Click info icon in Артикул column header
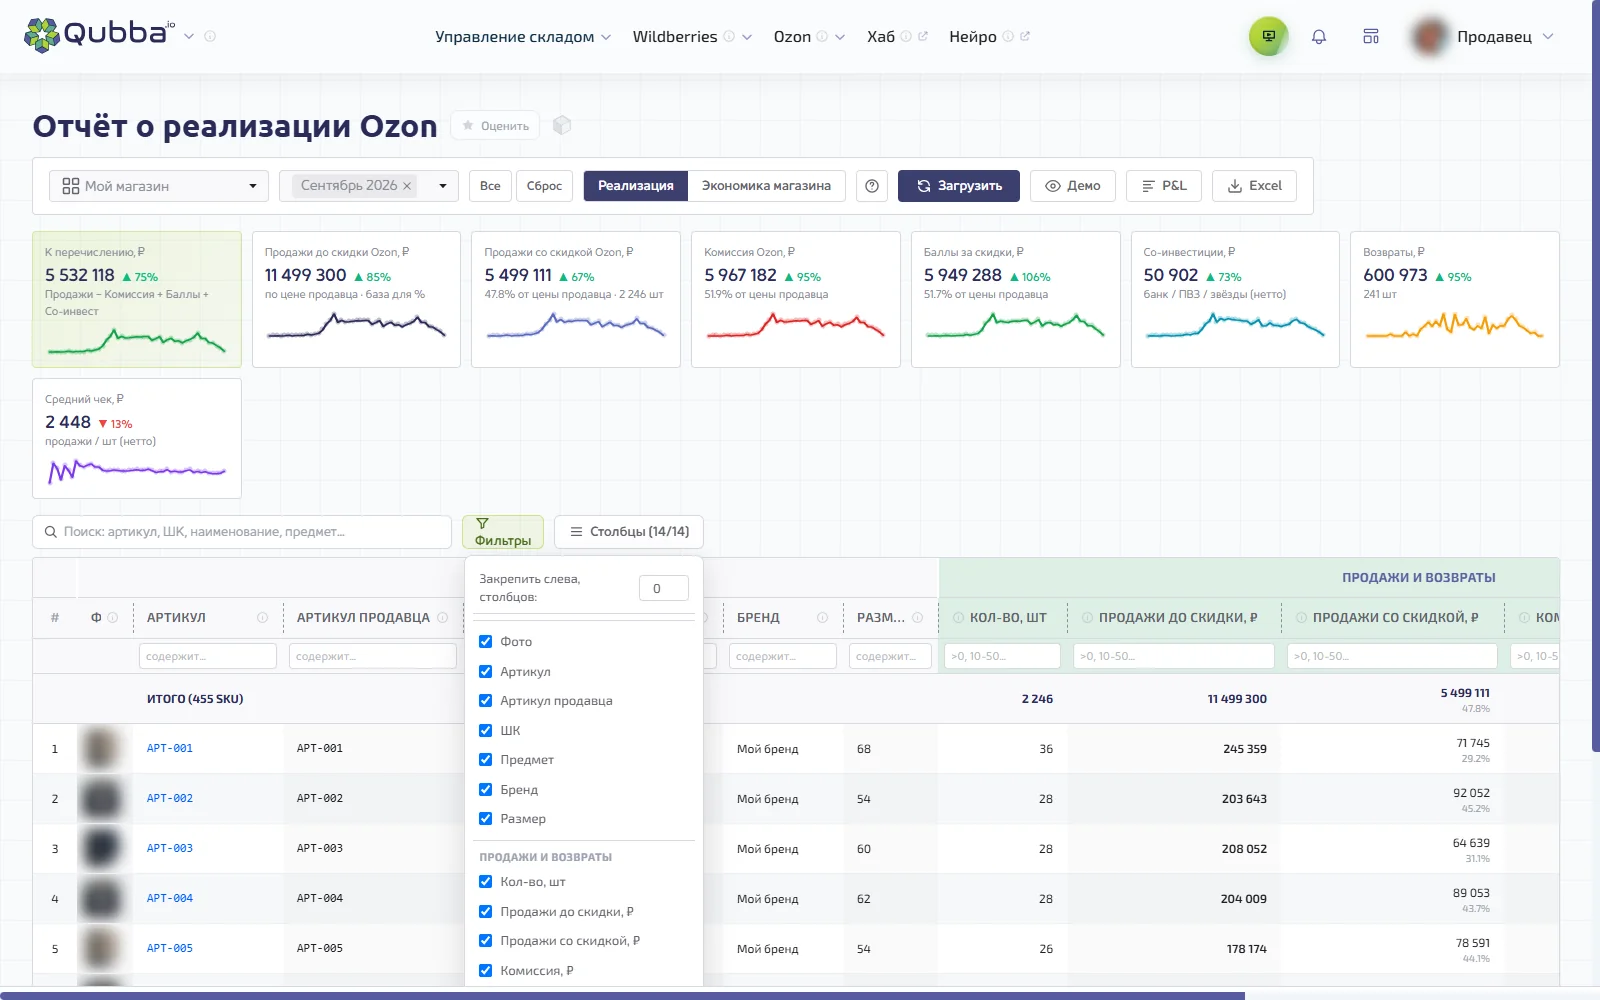The image size is (1600, 1000). pos(262,618)
